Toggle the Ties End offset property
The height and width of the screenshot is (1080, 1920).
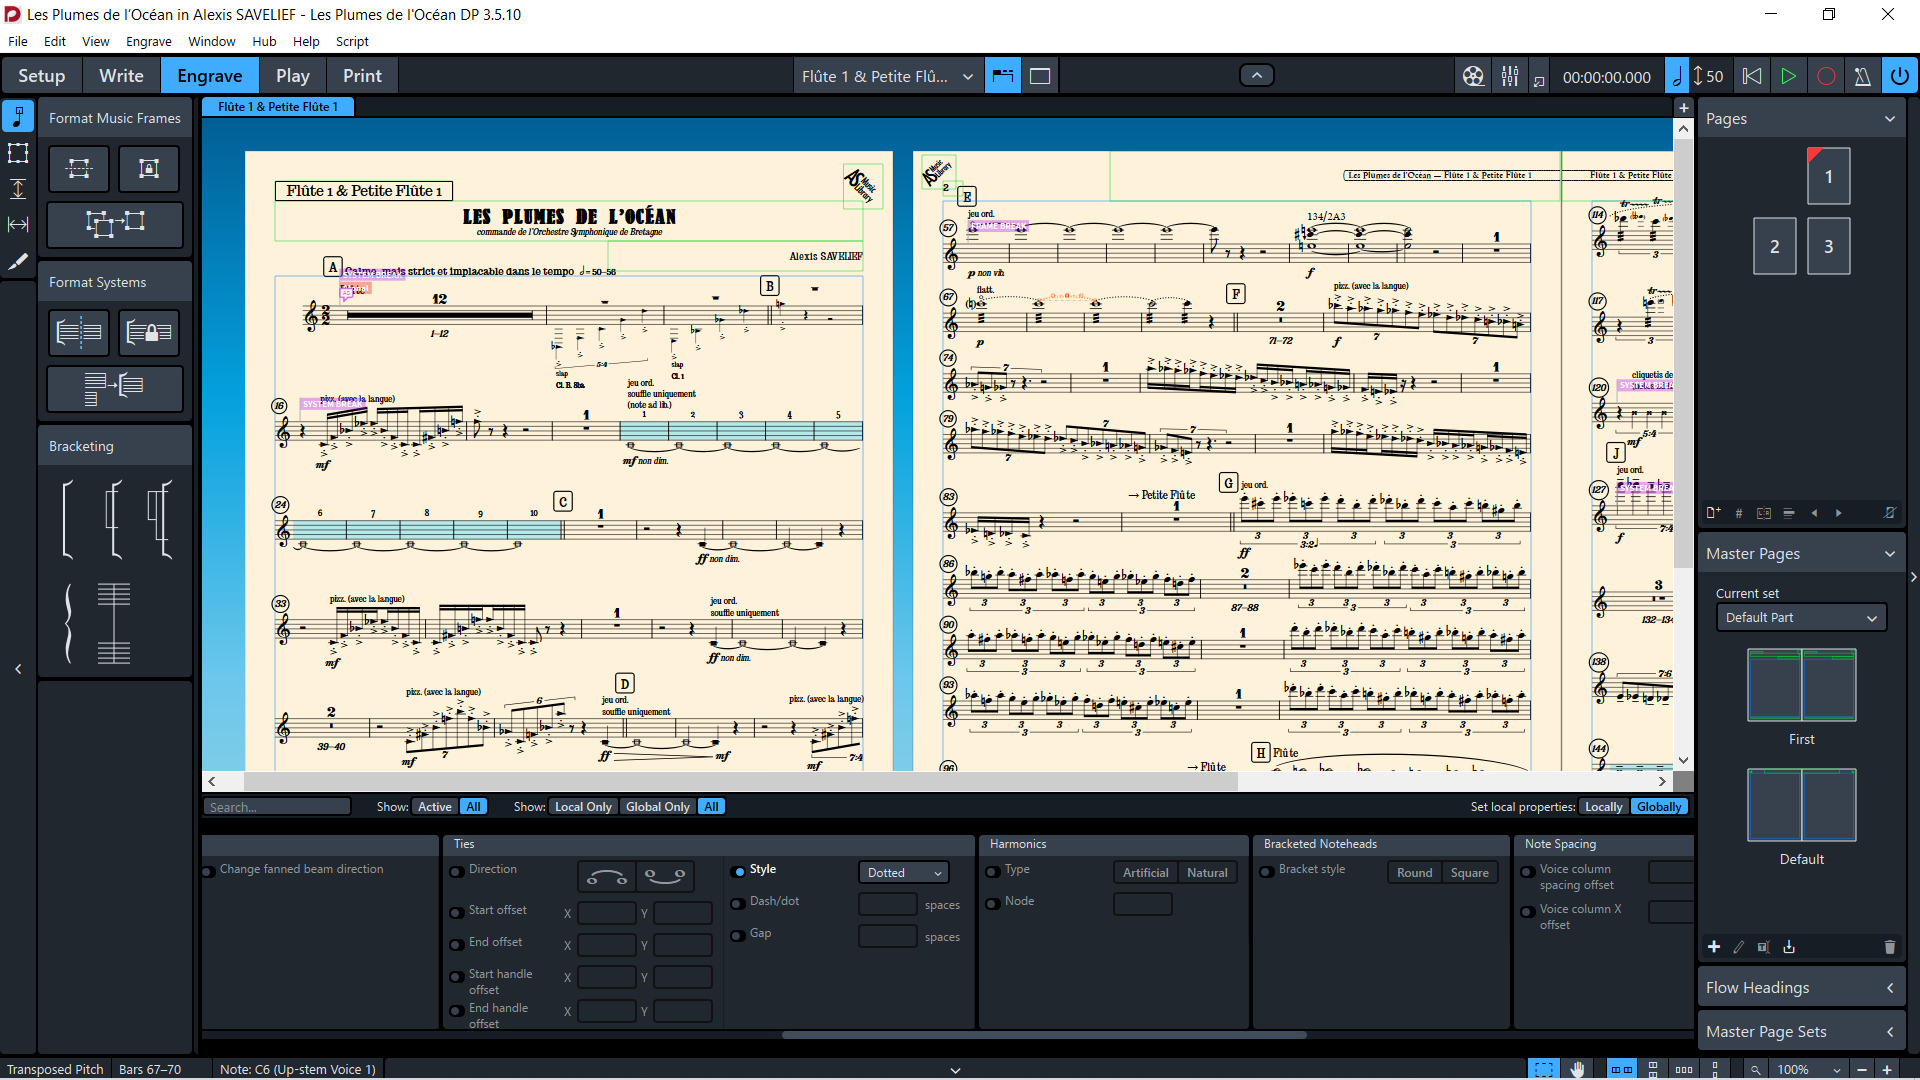click(457, 944)
